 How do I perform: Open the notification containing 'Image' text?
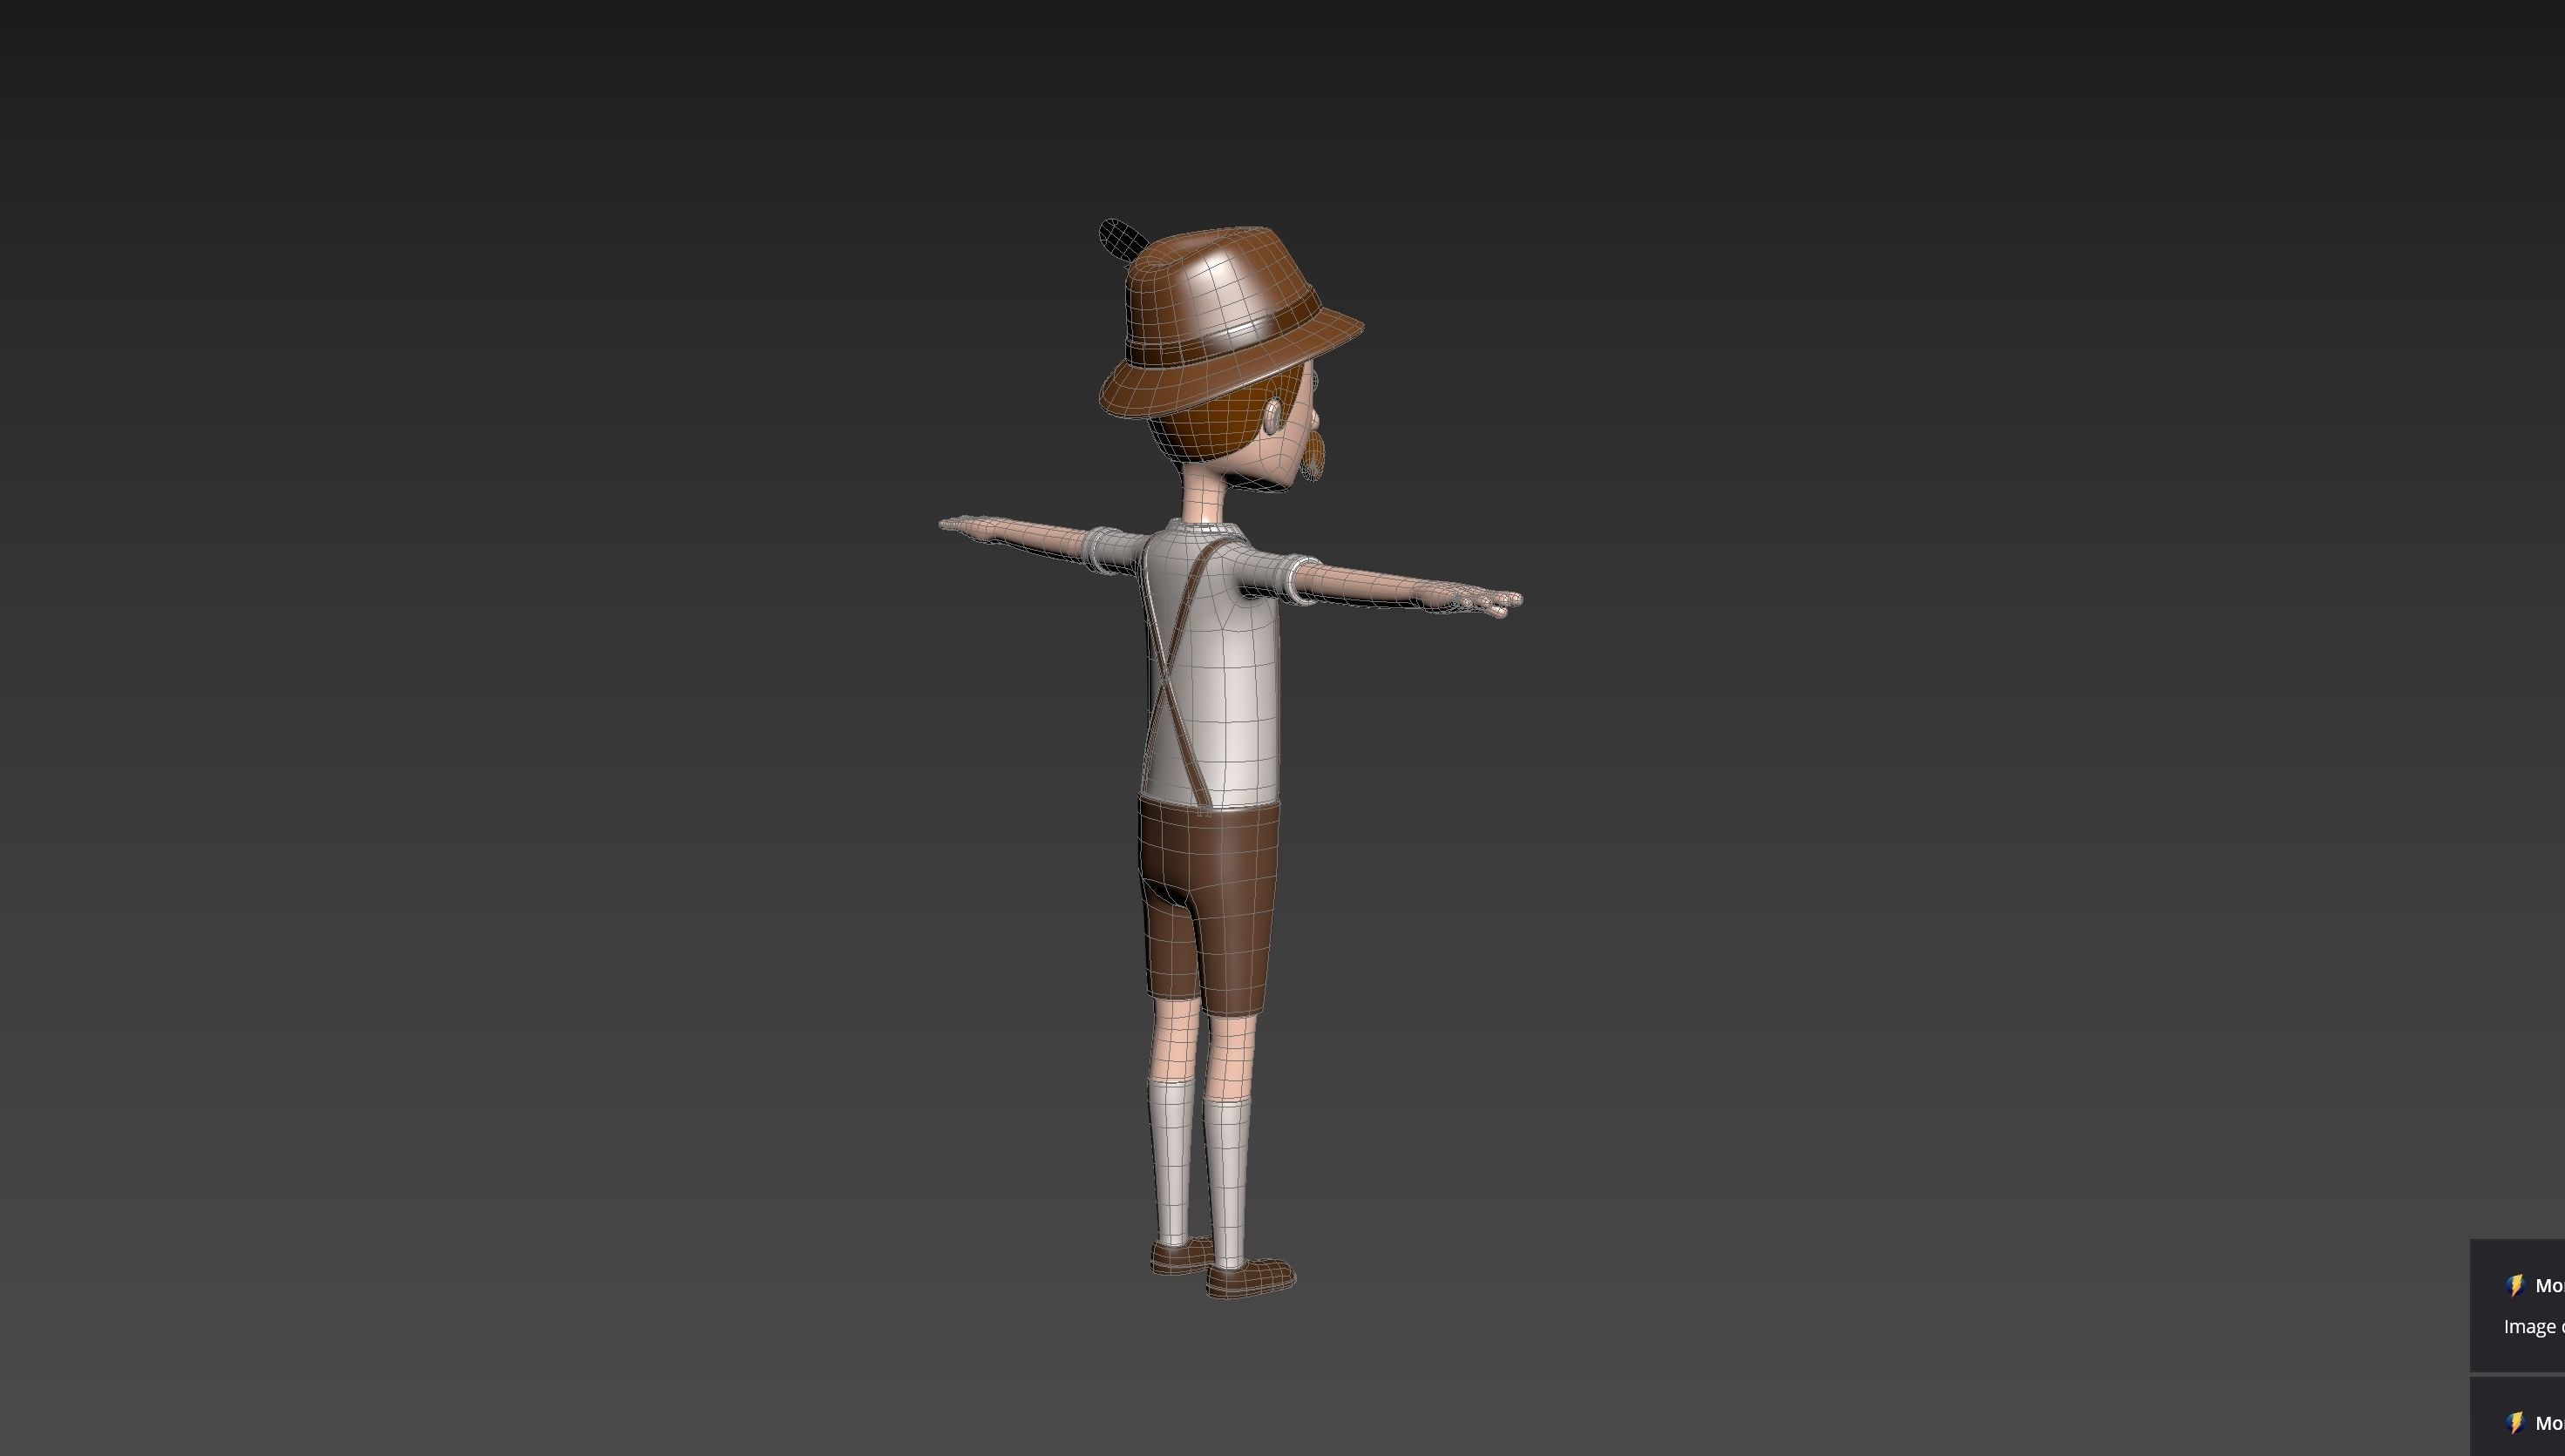tap(2518, 1305)
